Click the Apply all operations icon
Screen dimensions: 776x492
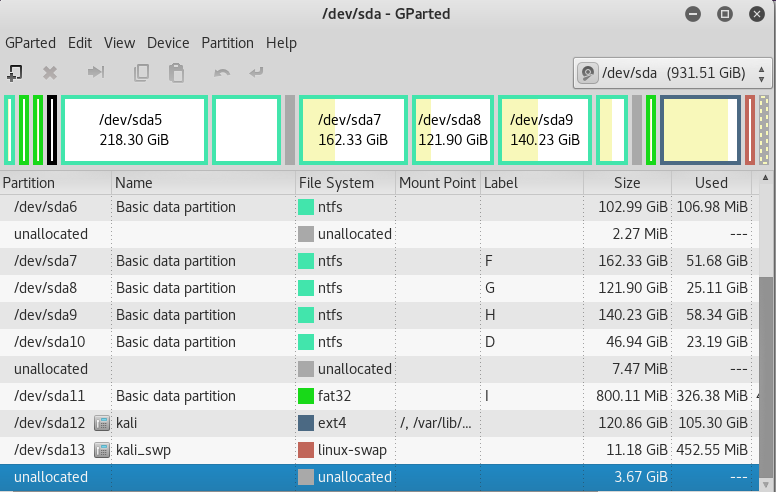(257, 73)
